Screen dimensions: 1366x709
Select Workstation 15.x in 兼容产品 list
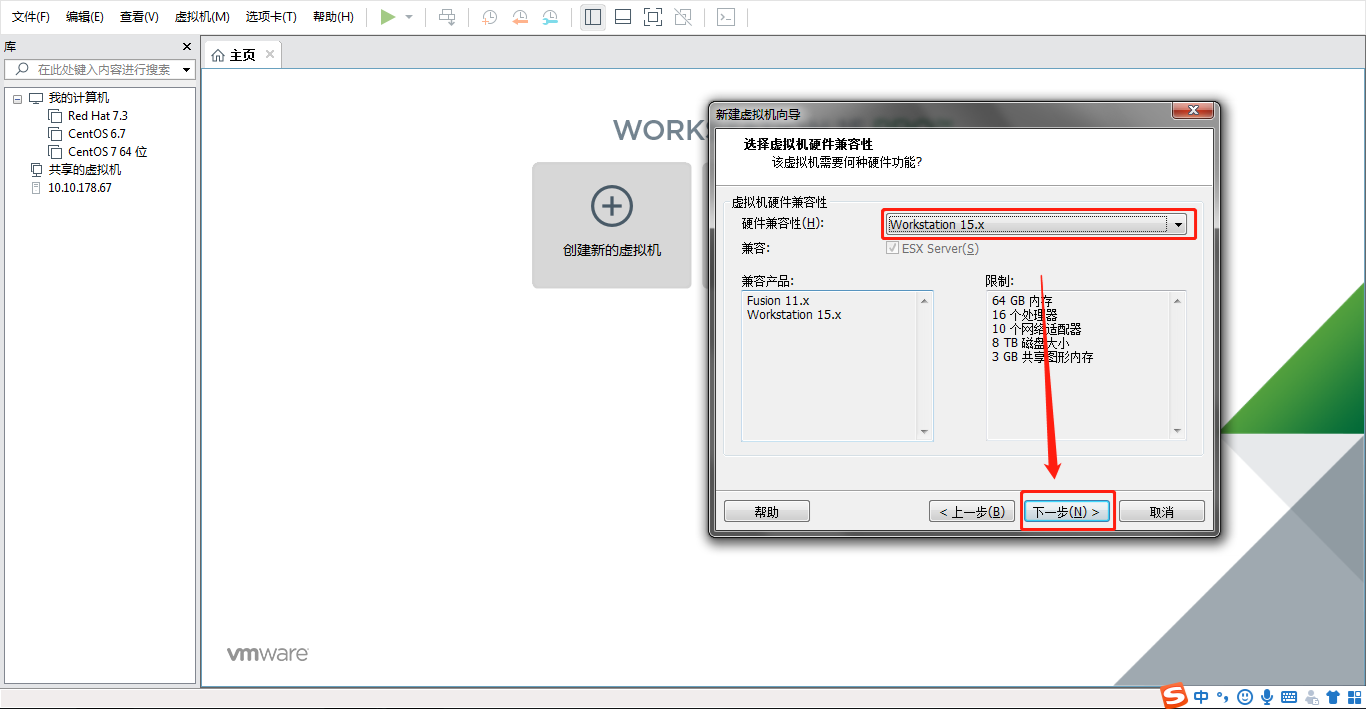[x=794, y=315]
